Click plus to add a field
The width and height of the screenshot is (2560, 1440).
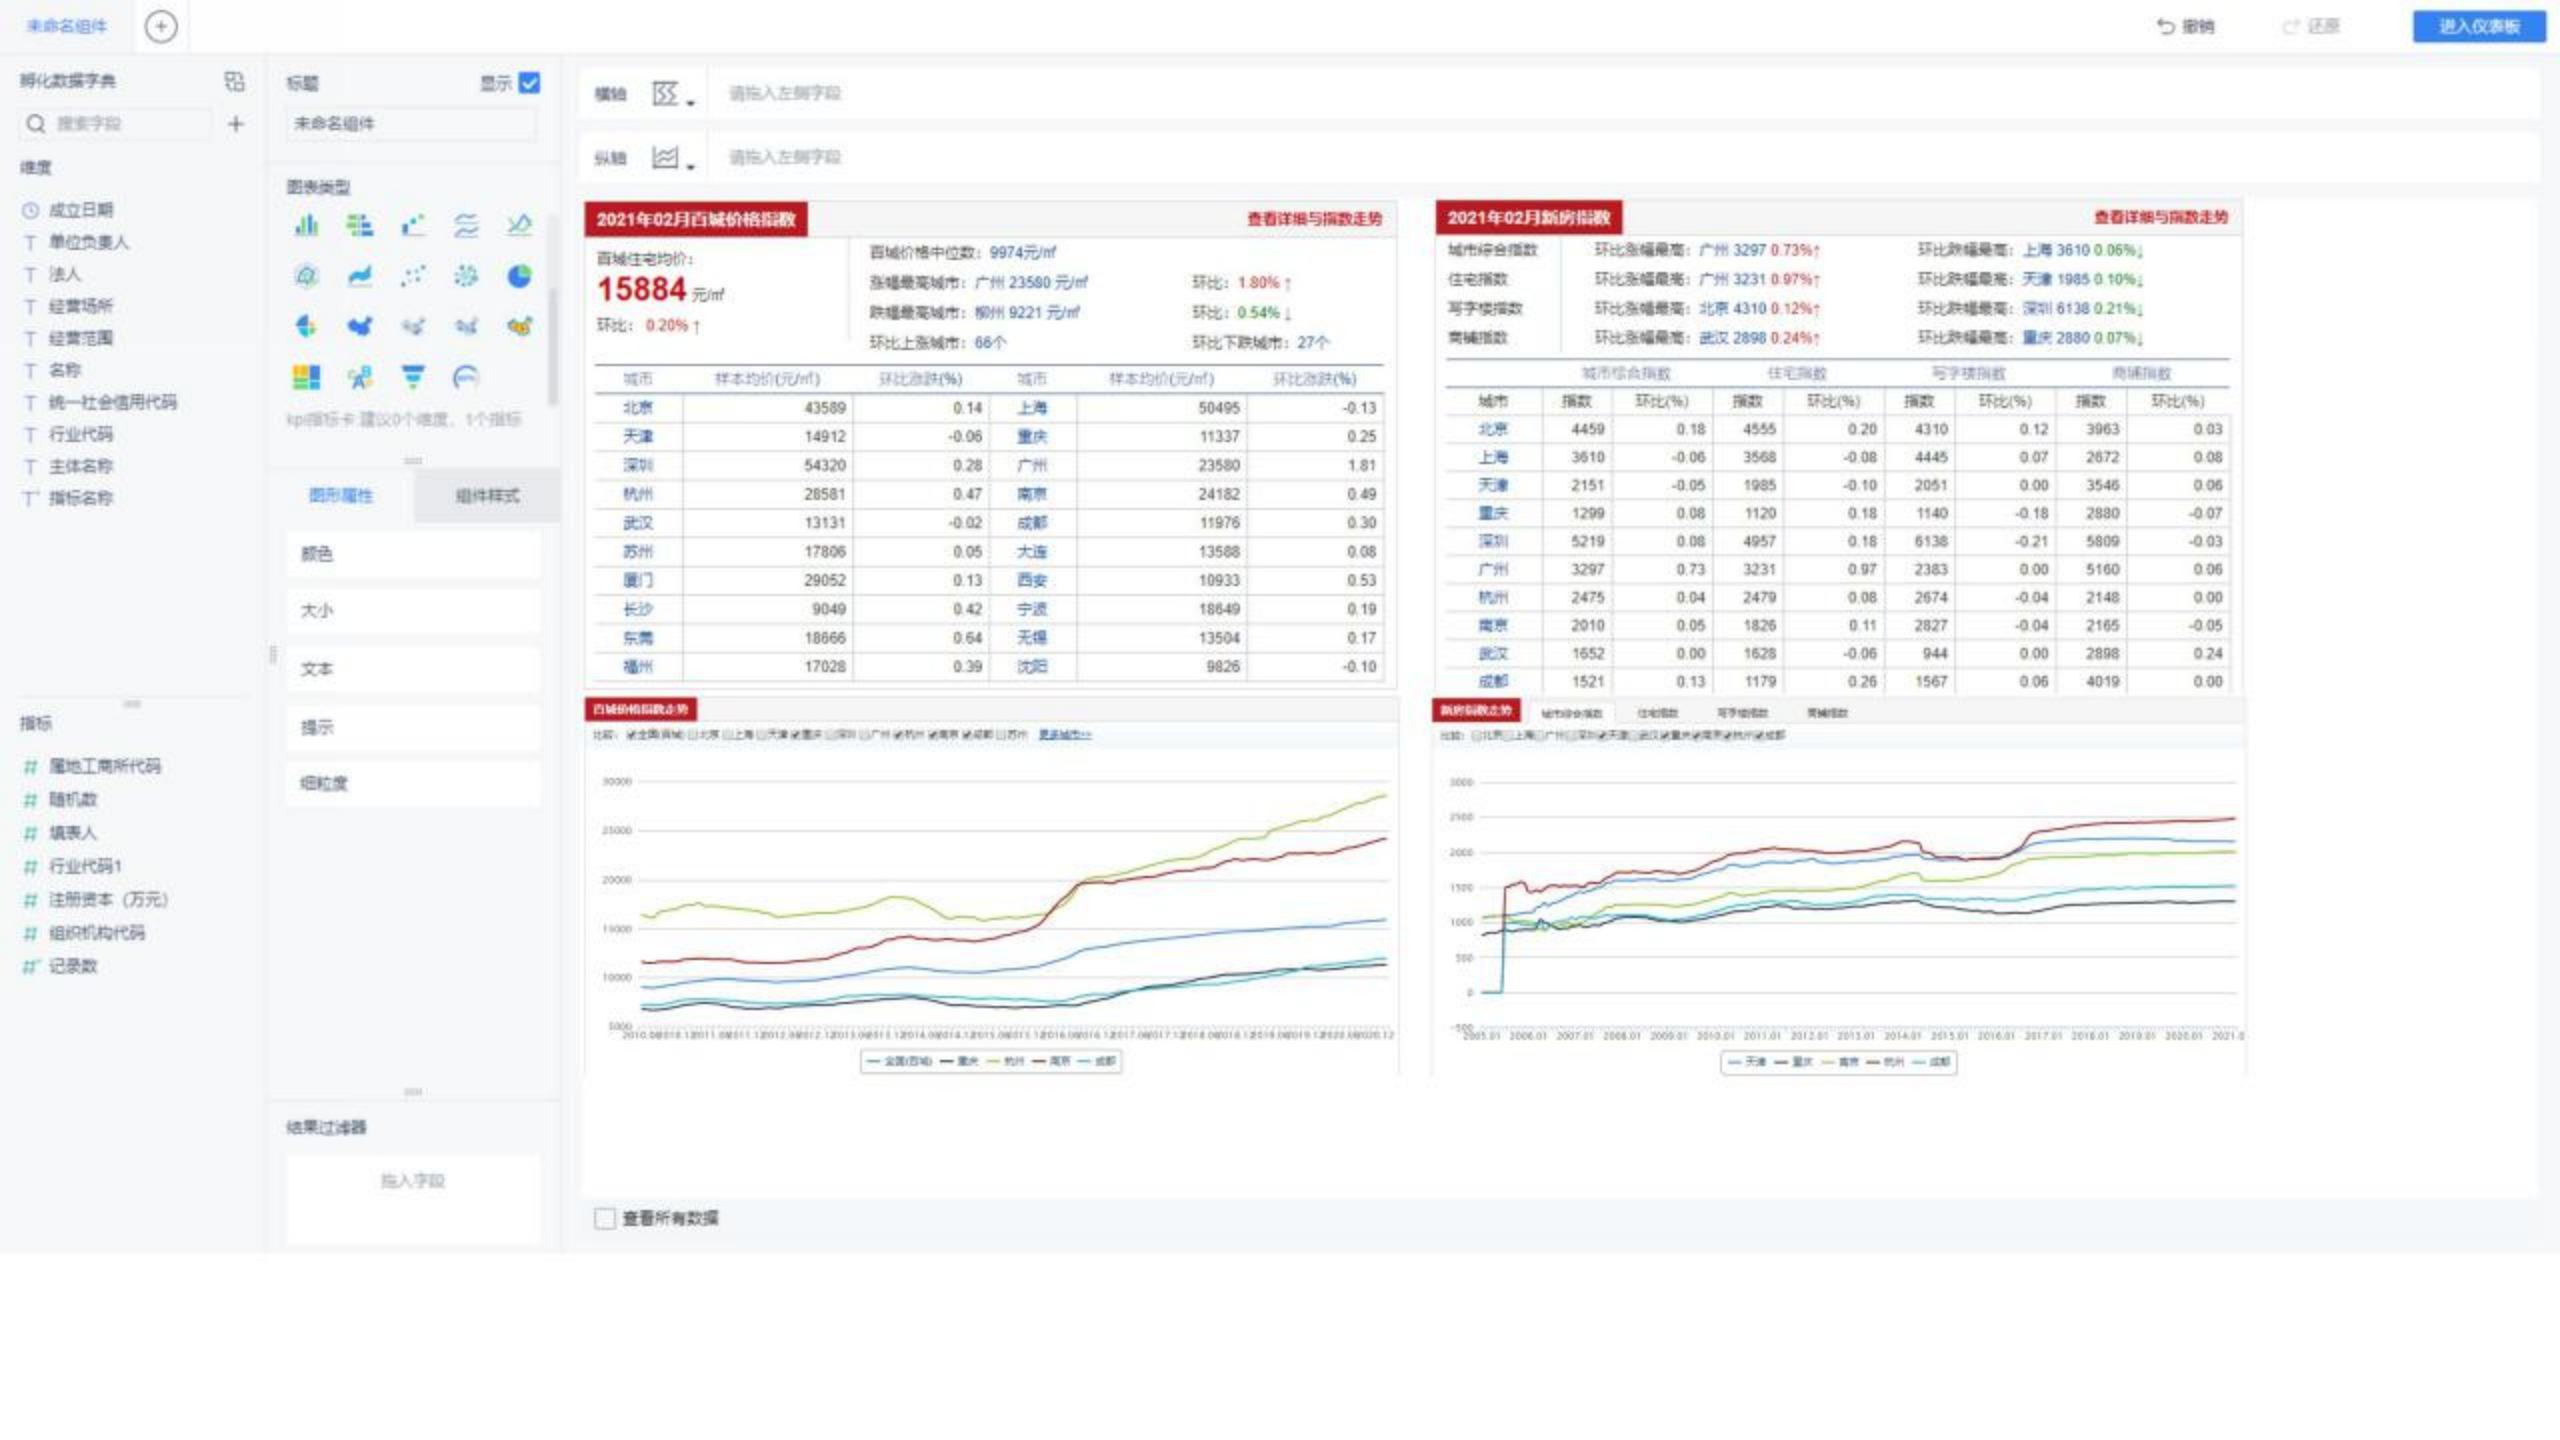(236, 124)
